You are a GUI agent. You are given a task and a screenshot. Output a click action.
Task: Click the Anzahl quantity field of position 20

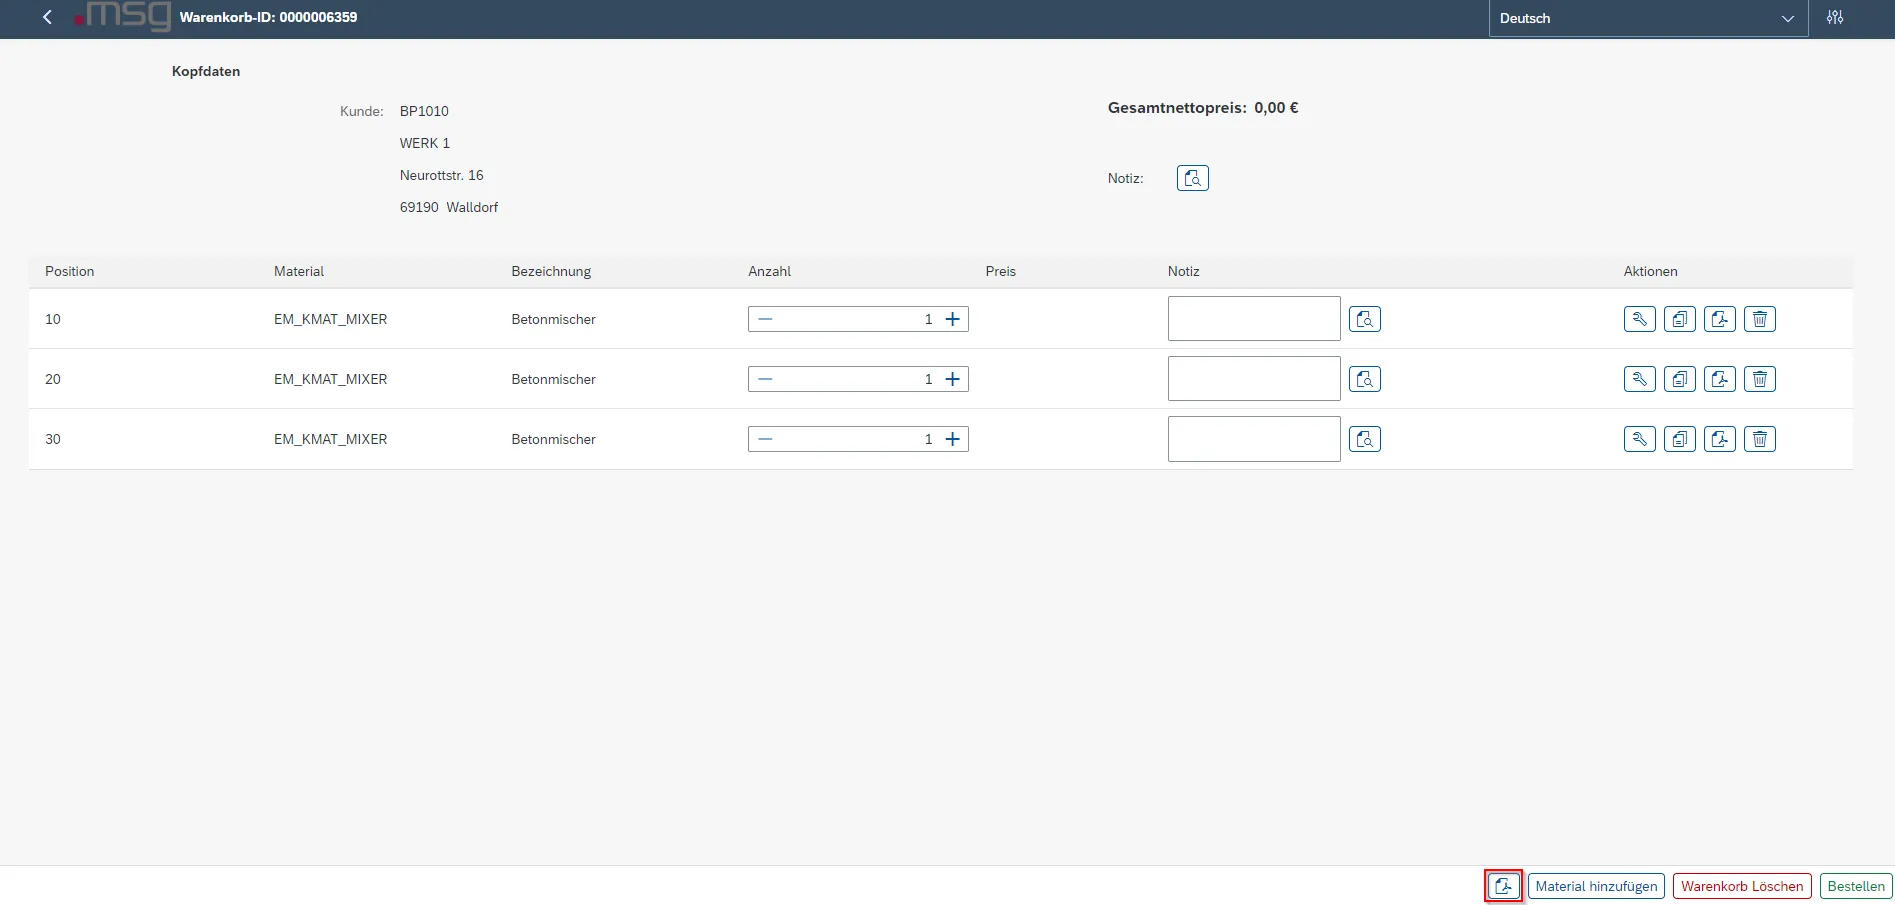click(857, 379)
